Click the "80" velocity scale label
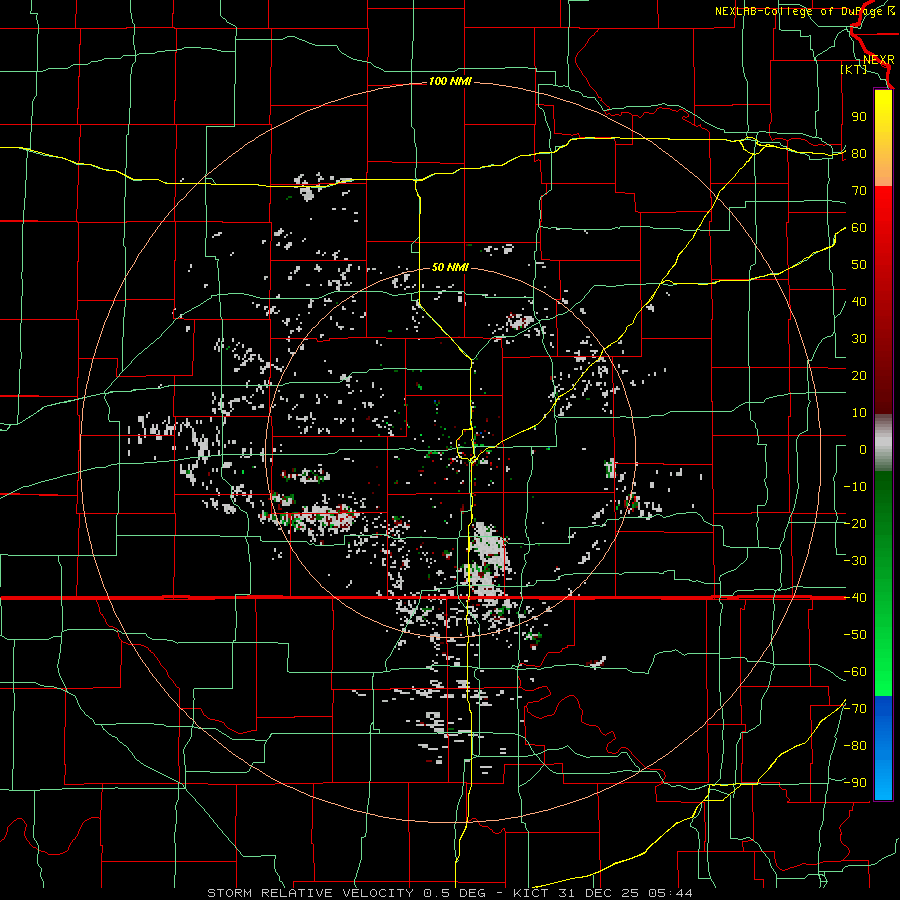The image size is (900, 900). (859, 154)
